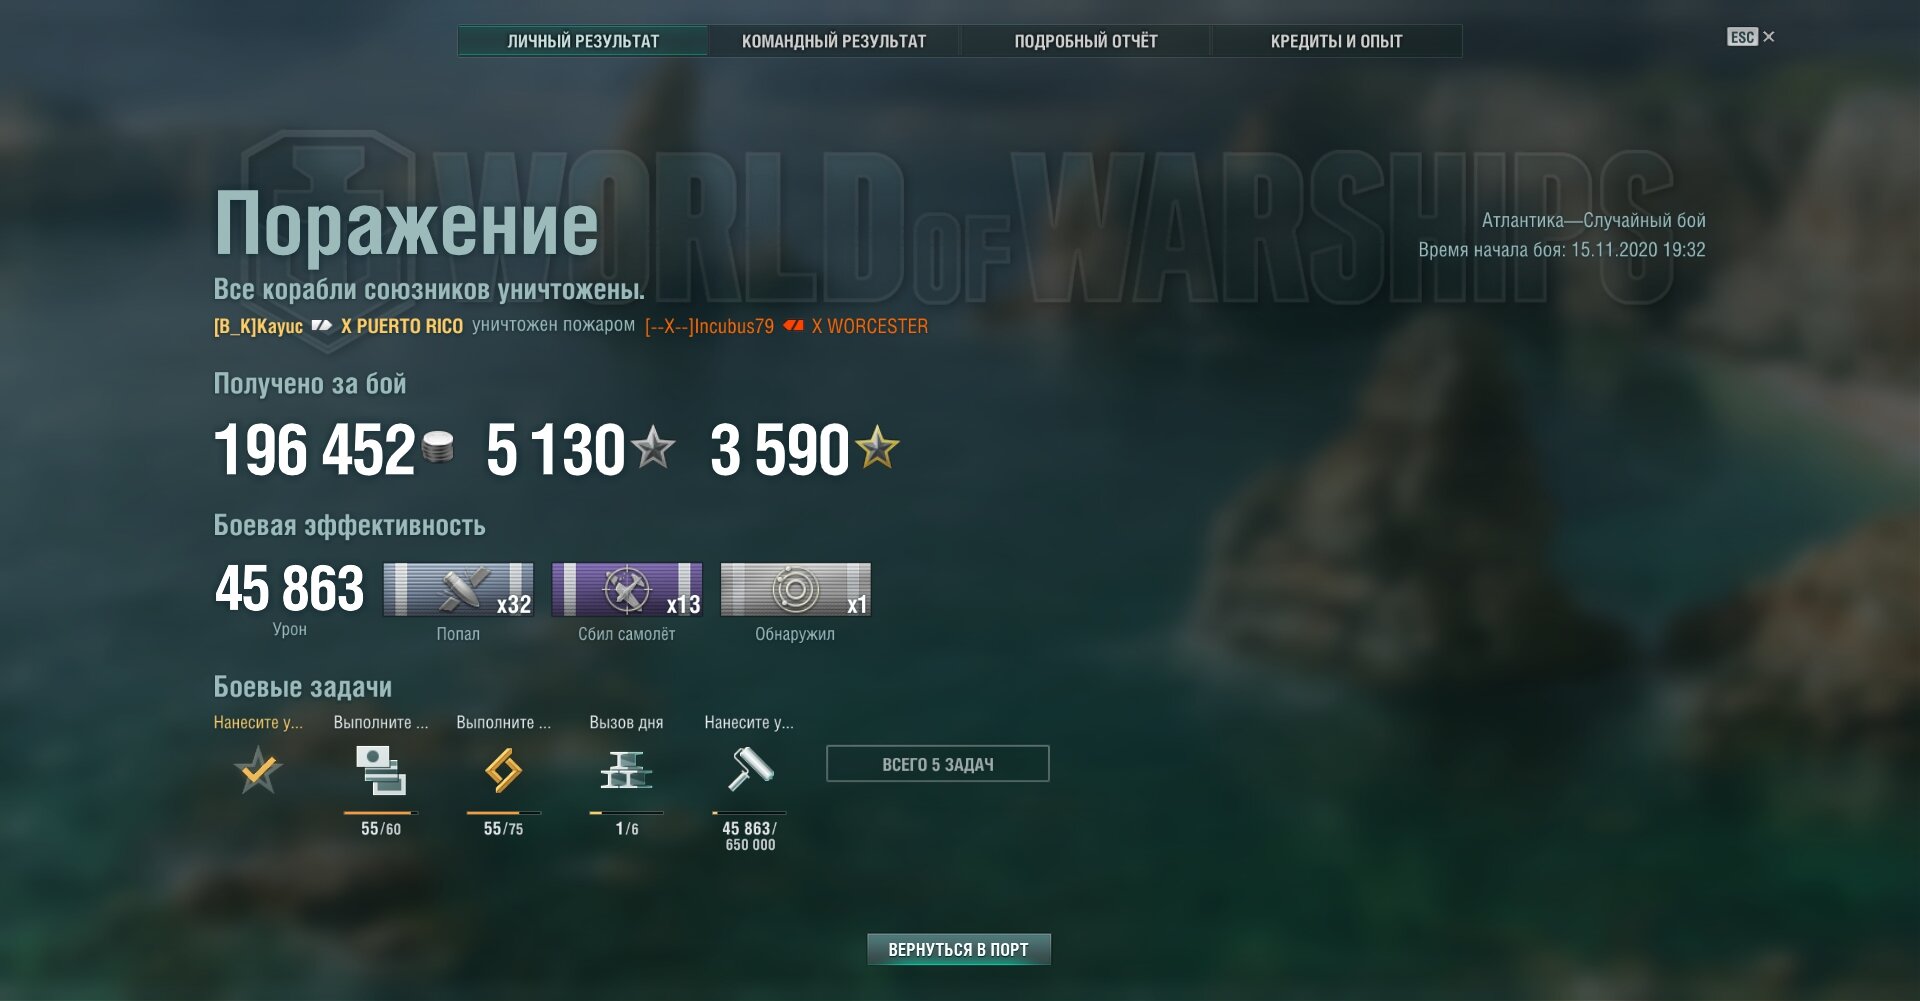Click the Вернуться в порт button
This screenshot has width=1920, height=1001.
click(959, 949)
